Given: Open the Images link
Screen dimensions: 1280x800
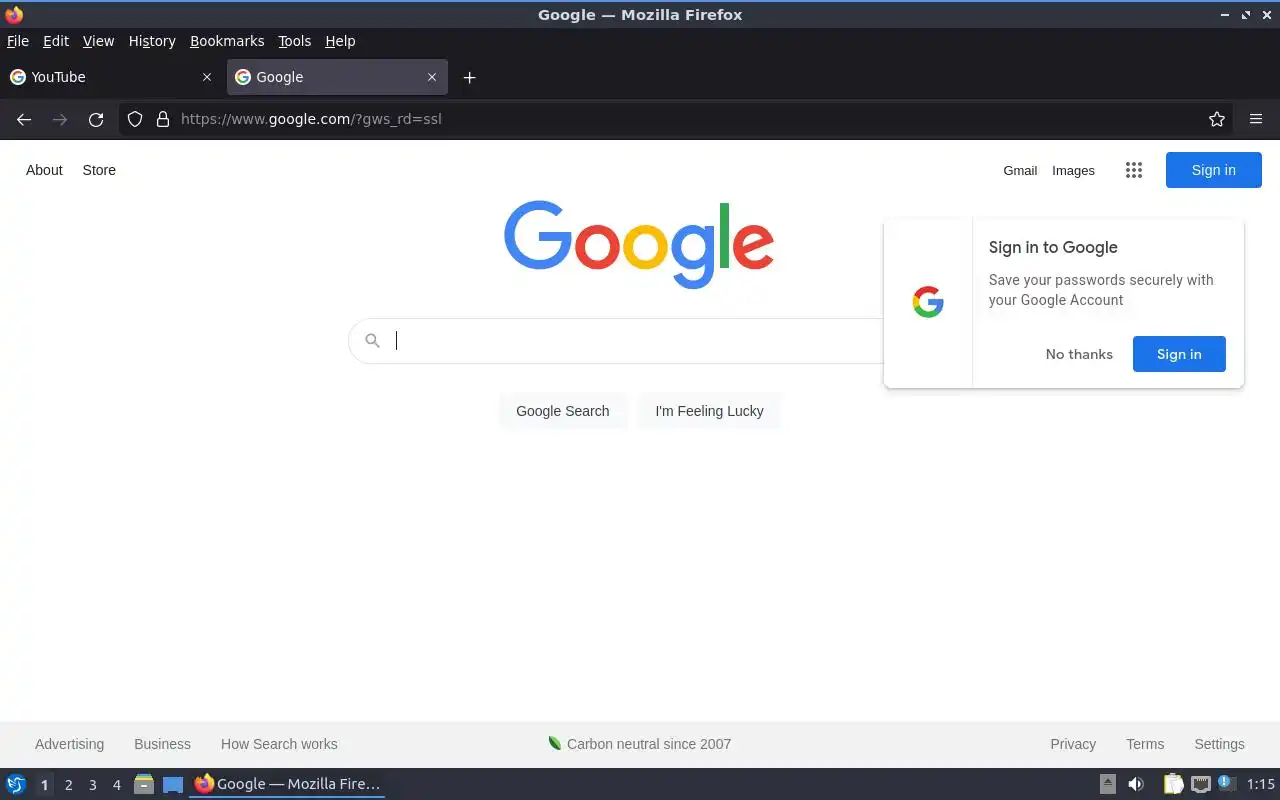Looking at the screenshot, I should [1073, 170].
